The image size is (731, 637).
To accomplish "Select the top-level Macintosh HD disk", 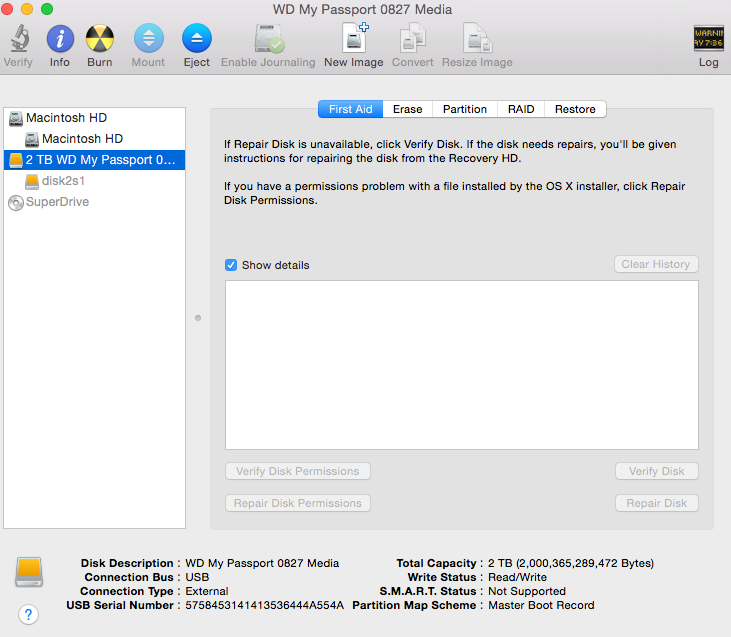I will [x=66, y=118].
